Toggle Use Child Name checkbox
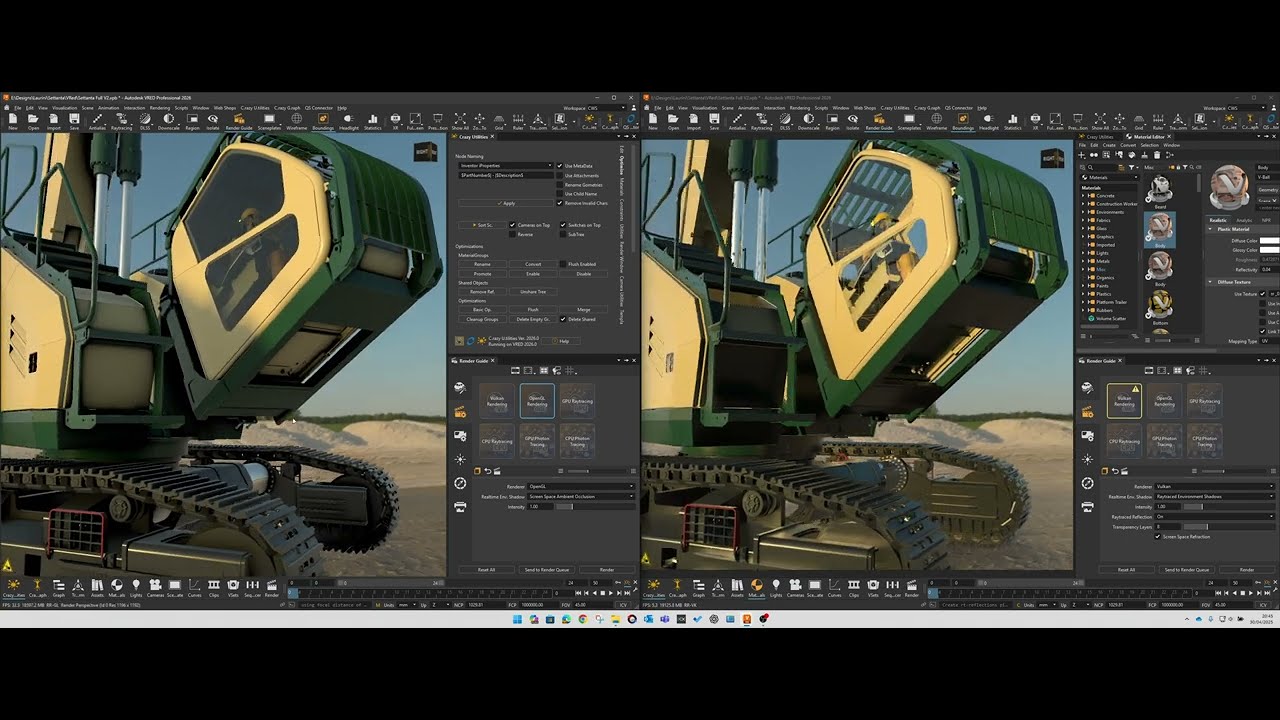 coord(562,194)
